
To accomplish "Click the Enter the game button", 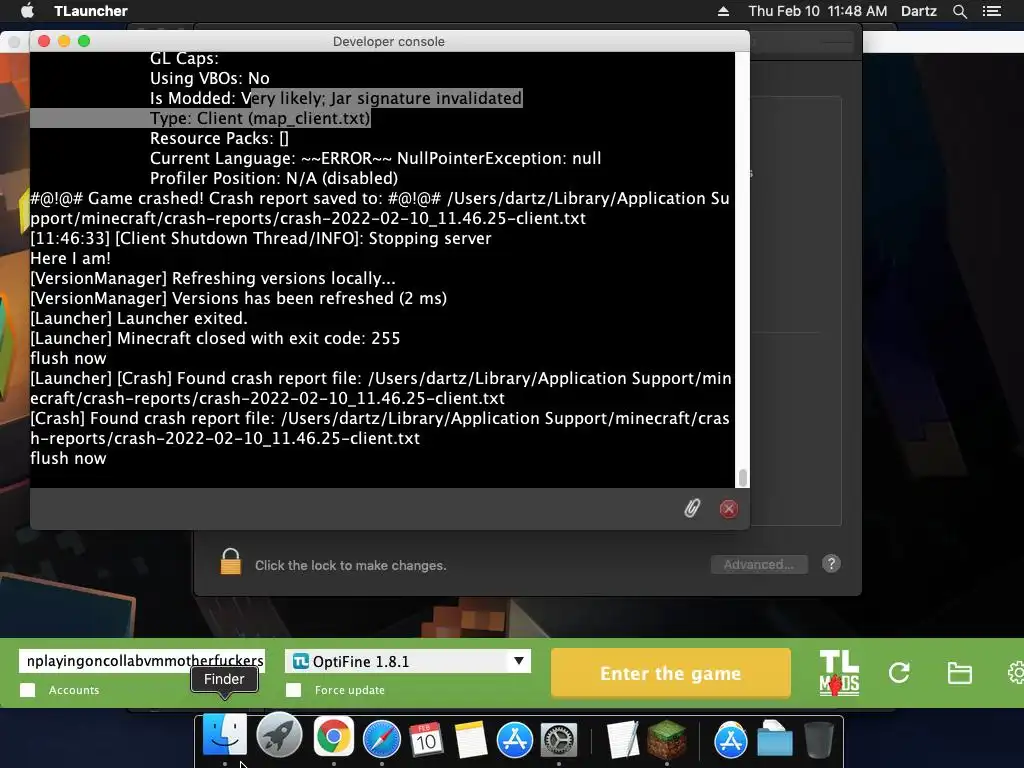I will coord(671,673).
